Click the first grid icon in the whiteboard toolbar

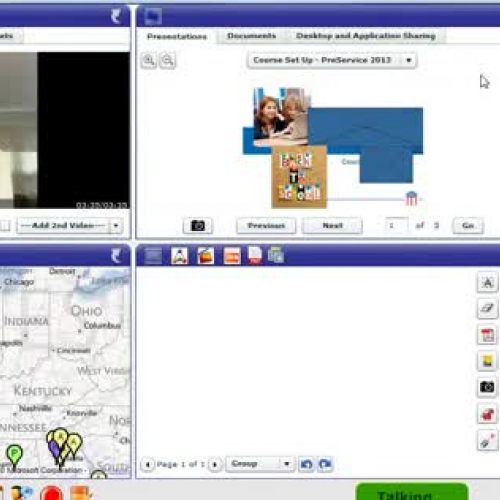click(154, 256)
